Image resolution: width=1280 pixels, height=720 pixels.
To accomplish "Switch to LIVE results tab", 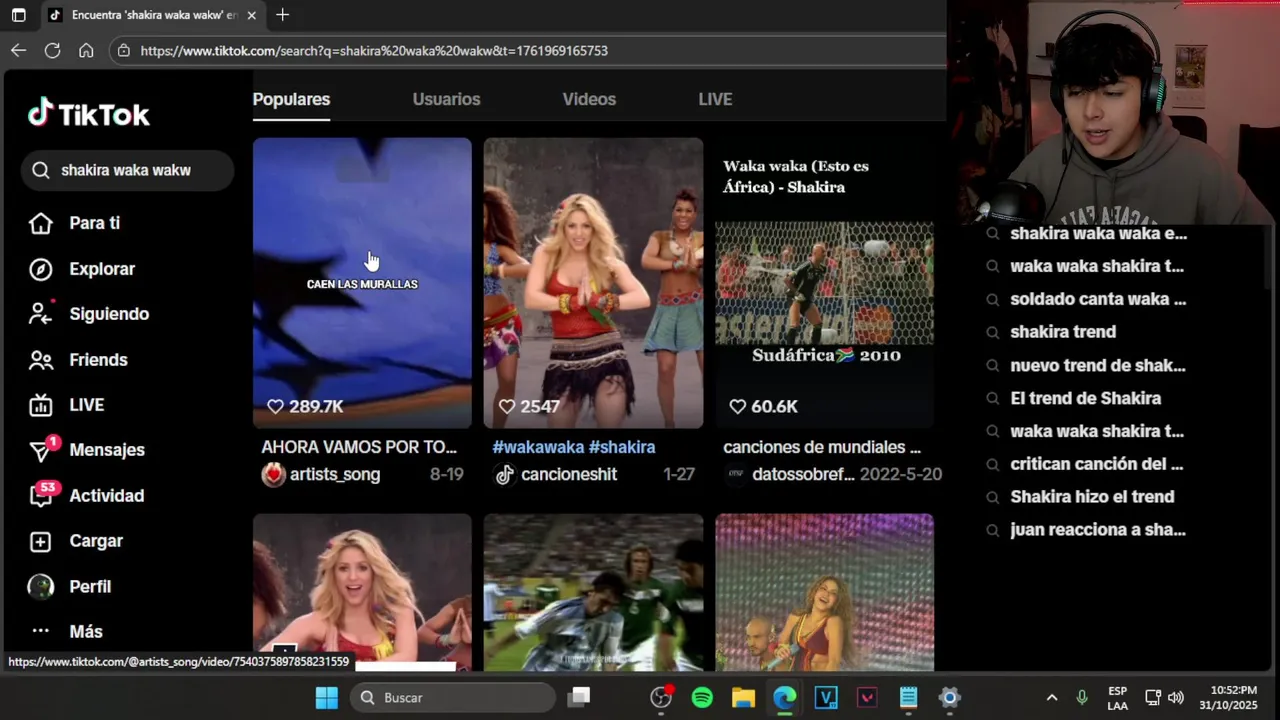I will click(x=715, y=99).
